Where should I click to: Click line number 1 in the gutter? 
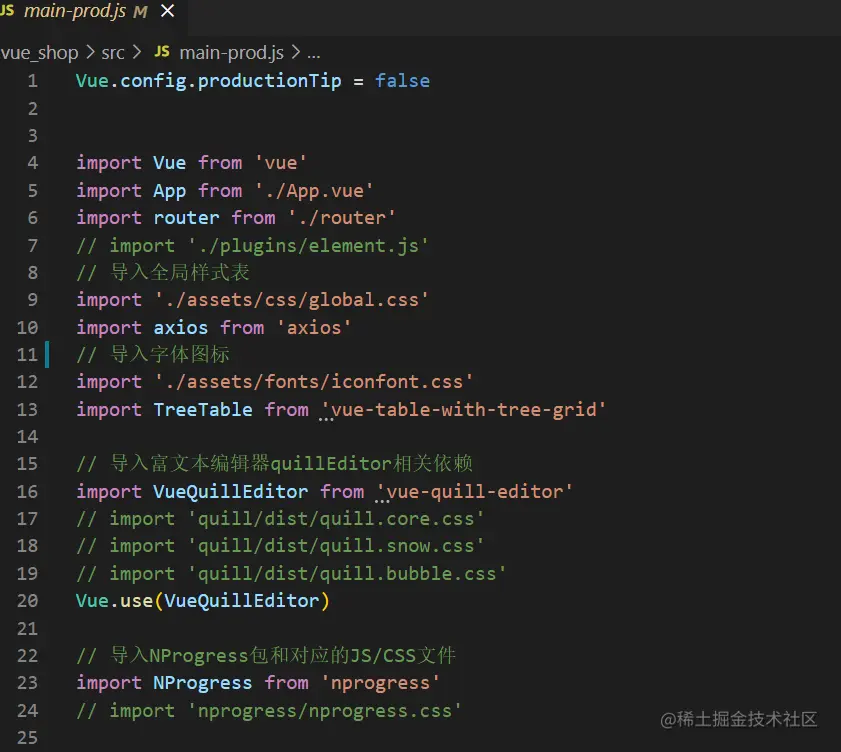[x=32, y=81]
